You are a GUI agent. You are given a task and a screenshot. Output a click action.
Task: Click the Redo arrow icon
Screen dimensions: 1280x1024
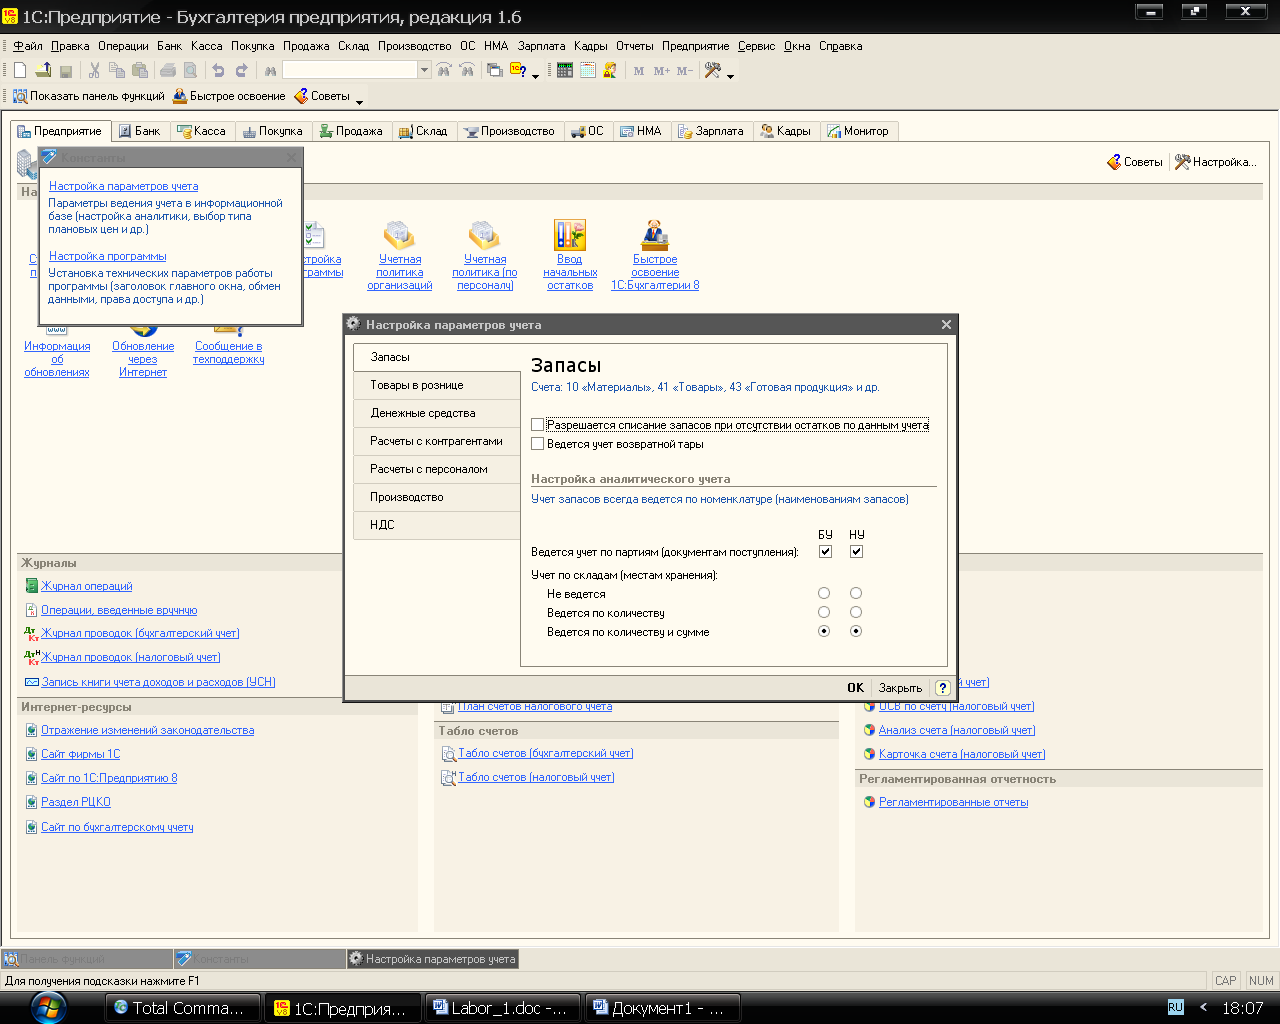click(x=241, y=70)
